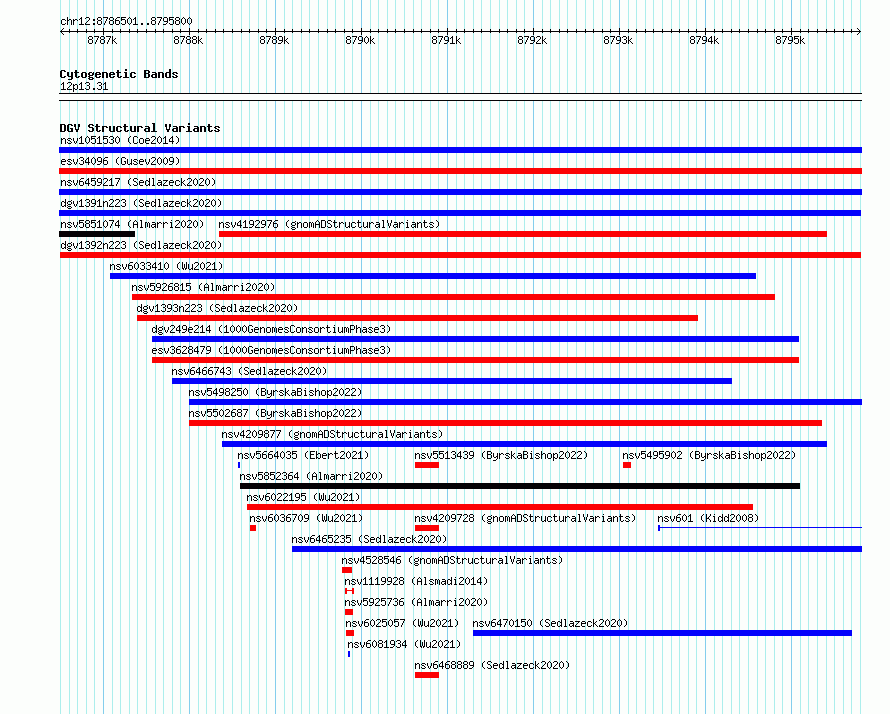This screenshot has height=714, width=890.
Task: Open nsv5926815 (Almarri2020) variant label
Action: coord(203,287)
